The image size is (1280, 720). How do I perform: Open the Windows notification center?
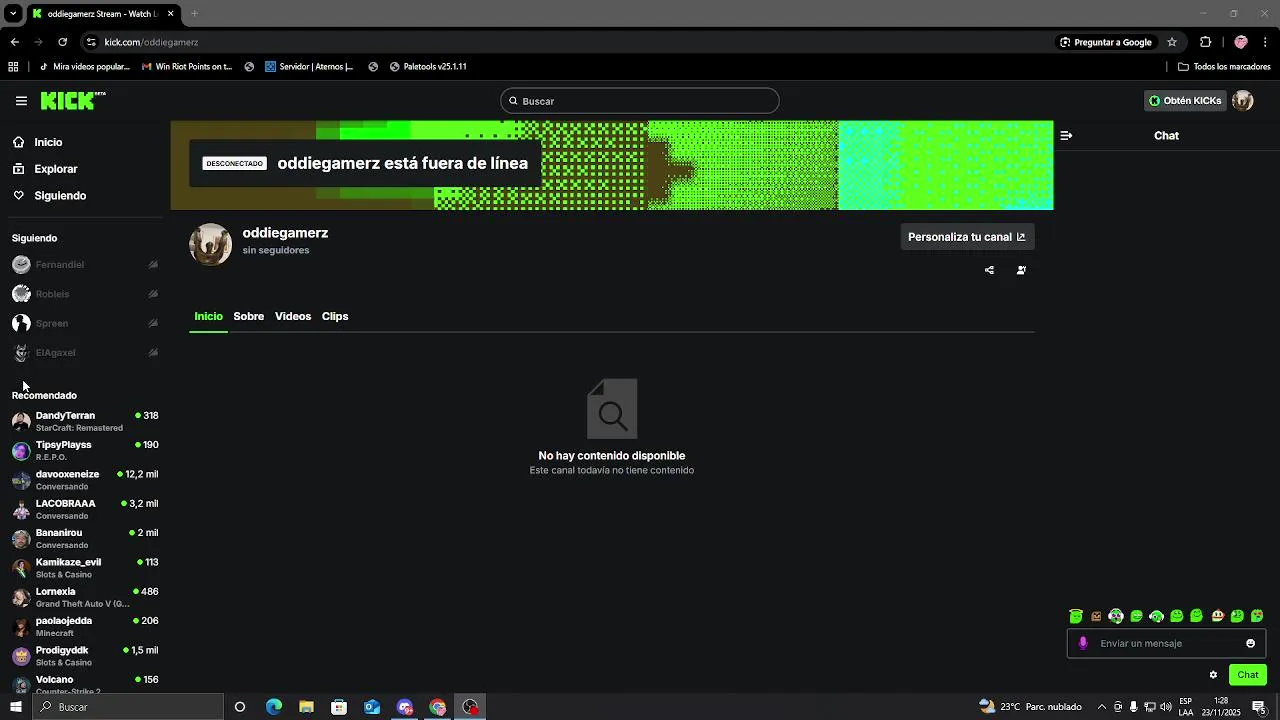[x=1259, y=707]
